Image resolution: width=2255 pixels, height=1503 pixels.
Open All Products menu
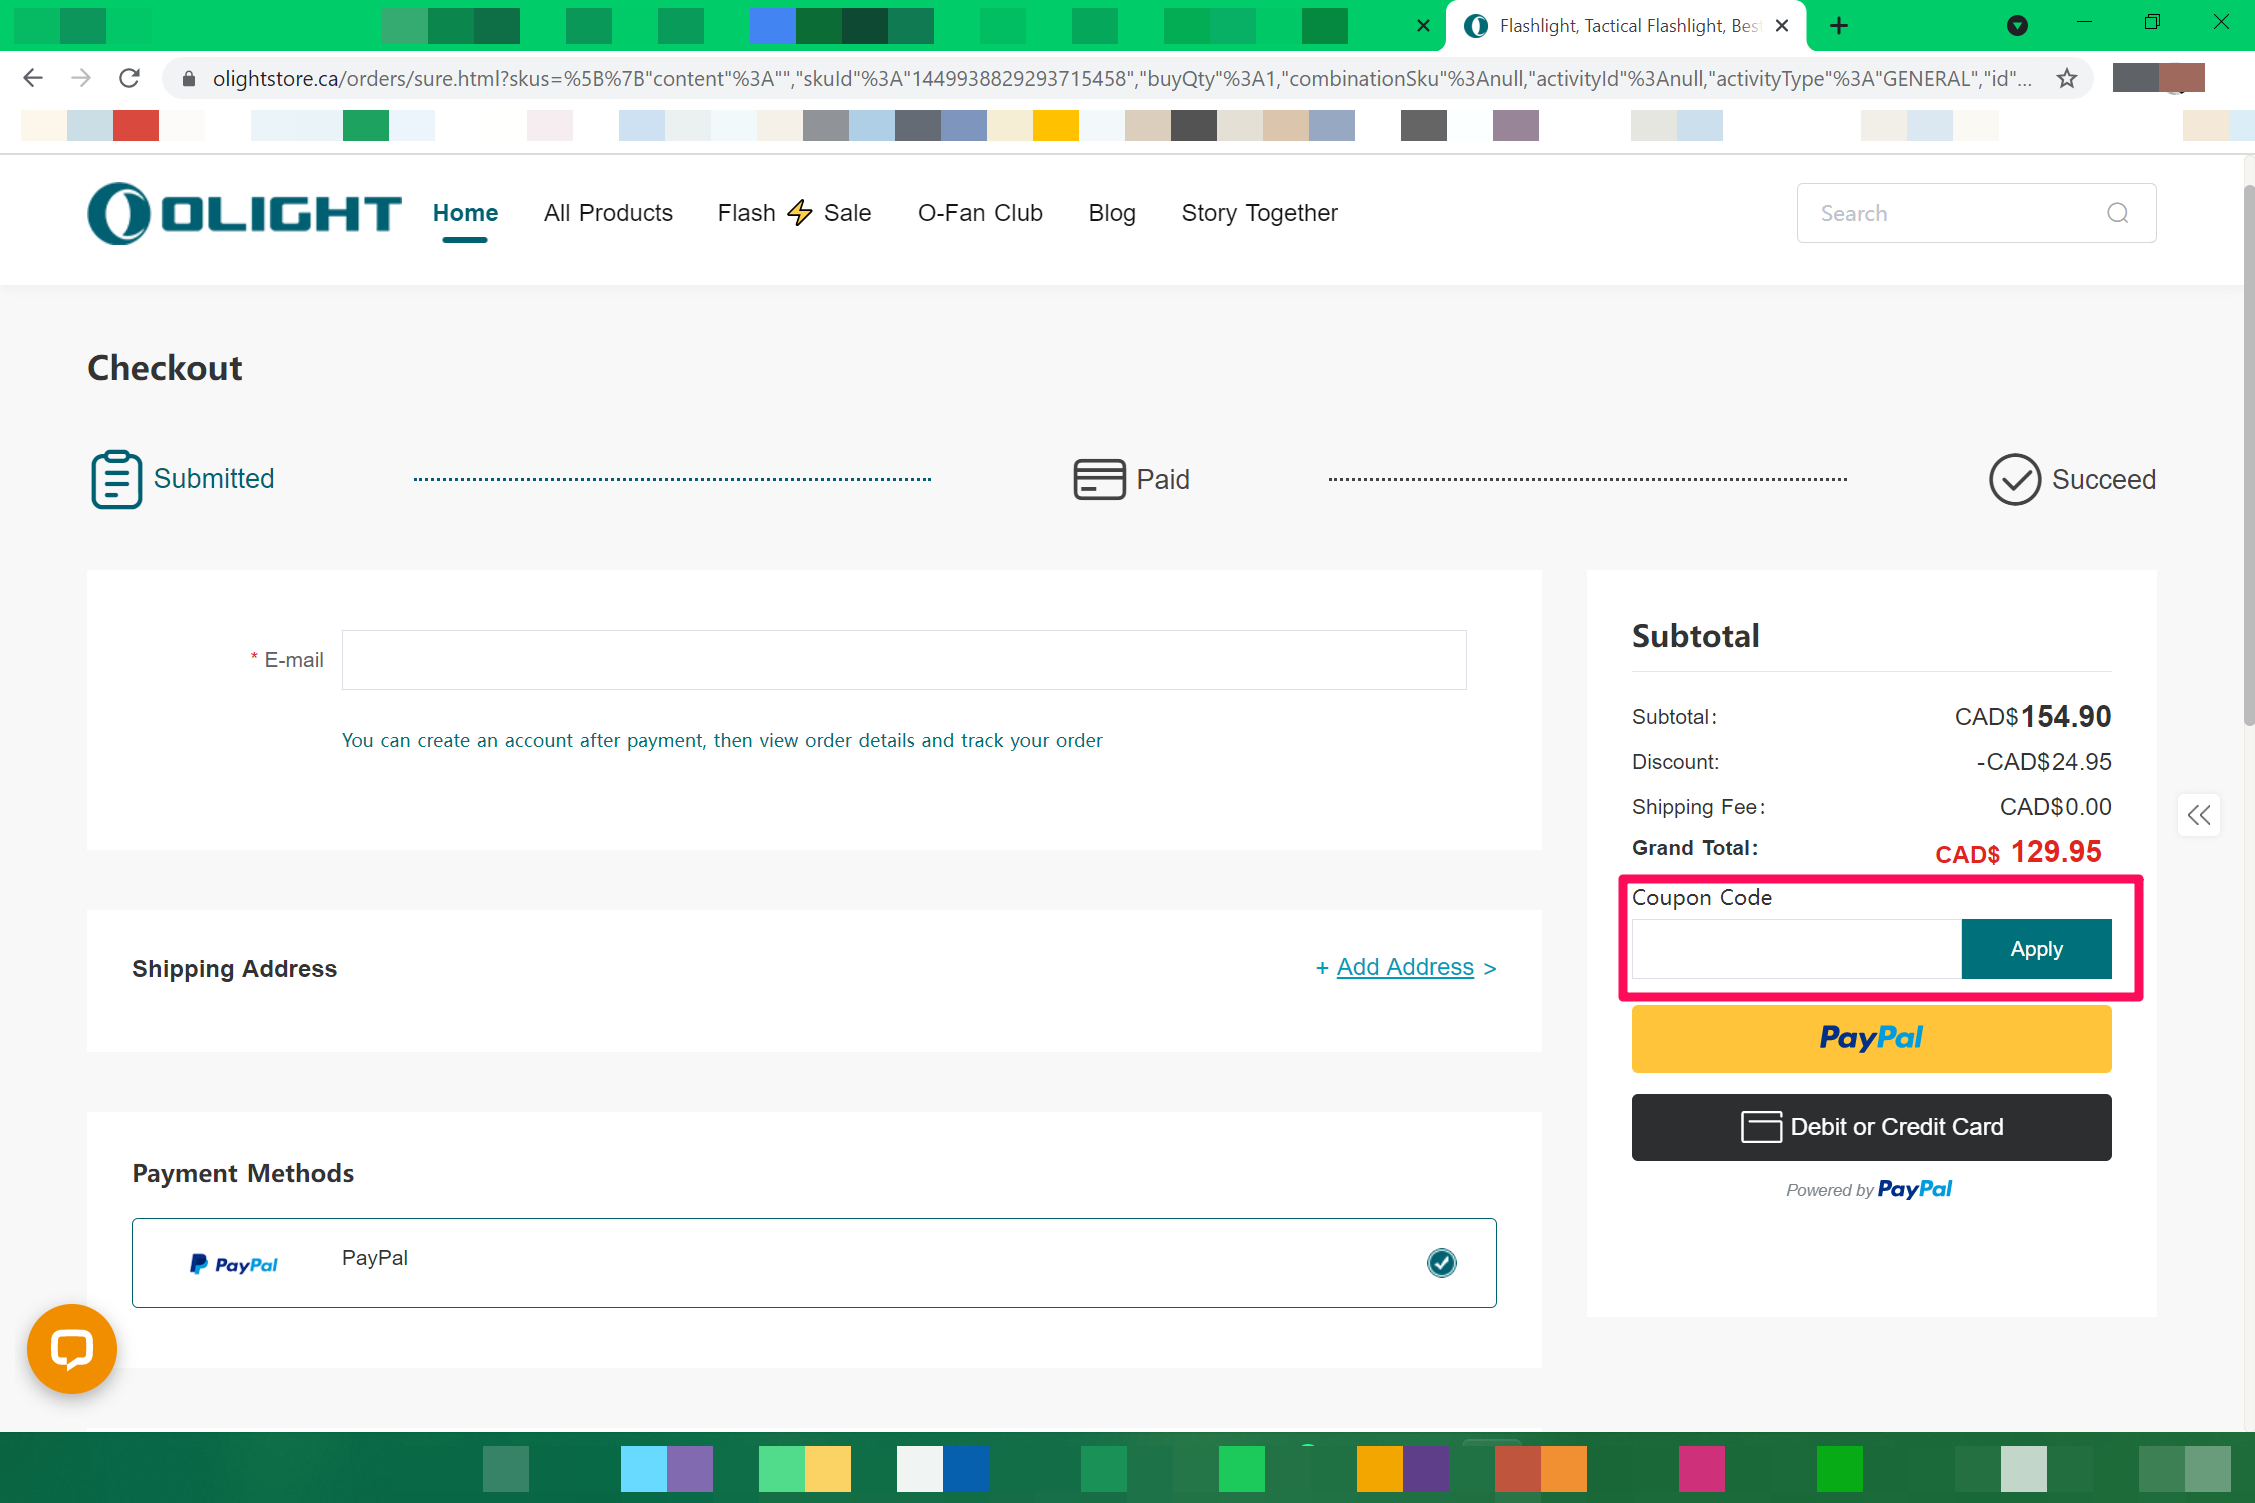608,213
